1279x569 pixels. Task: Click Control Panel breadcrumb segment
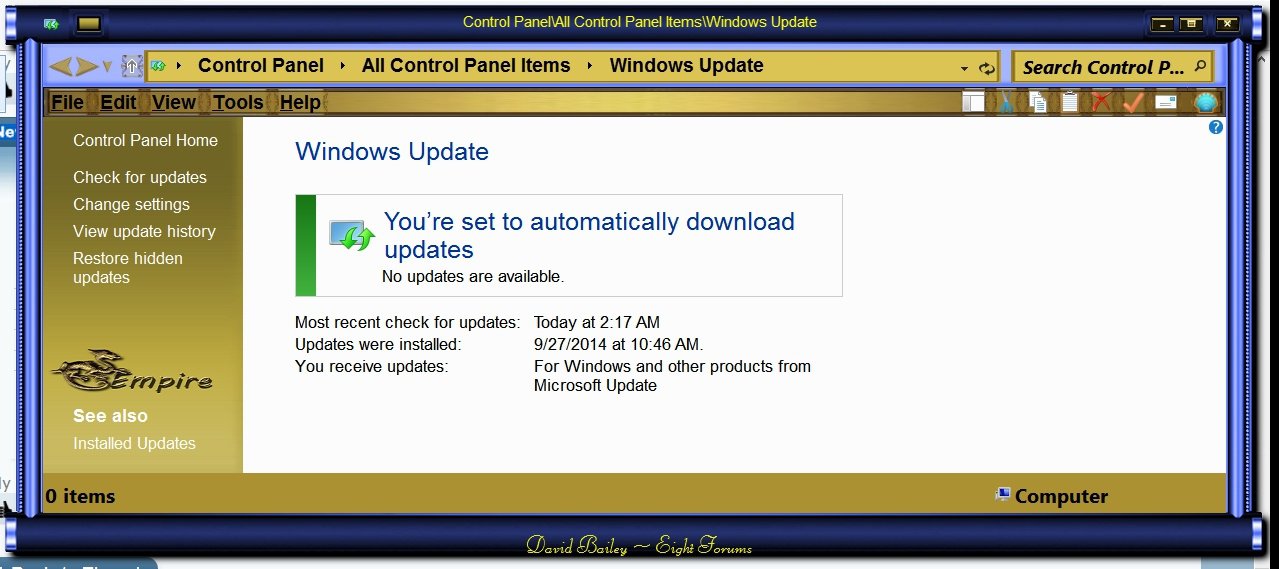tap(261, 66)
